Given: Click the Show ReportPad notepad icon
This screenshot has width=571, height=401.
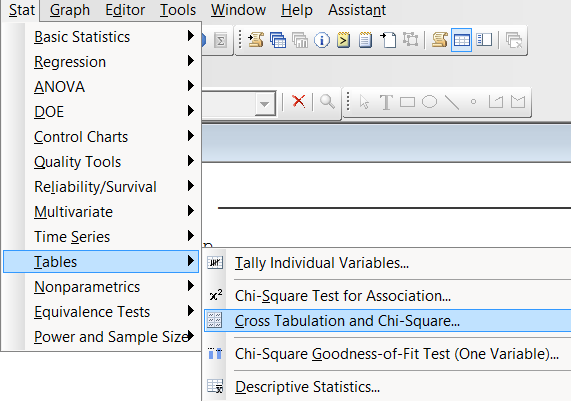Looking at the screenshot, I should [x=365, y=40].
